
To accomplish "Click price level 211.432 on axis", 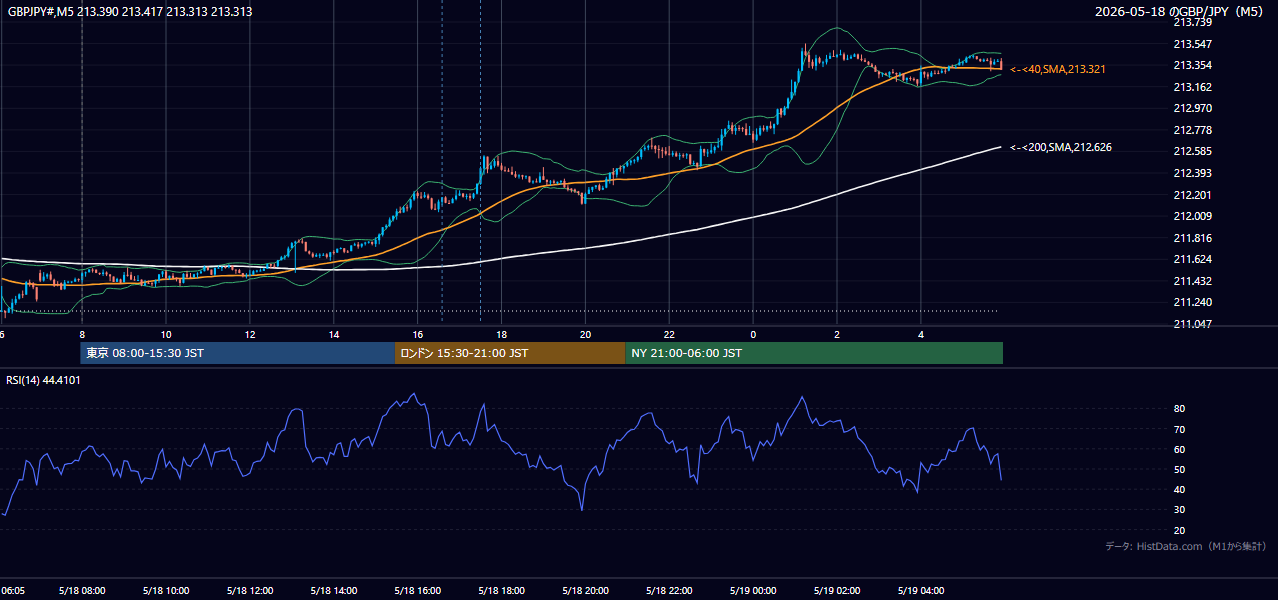I will click(1192, 281).
